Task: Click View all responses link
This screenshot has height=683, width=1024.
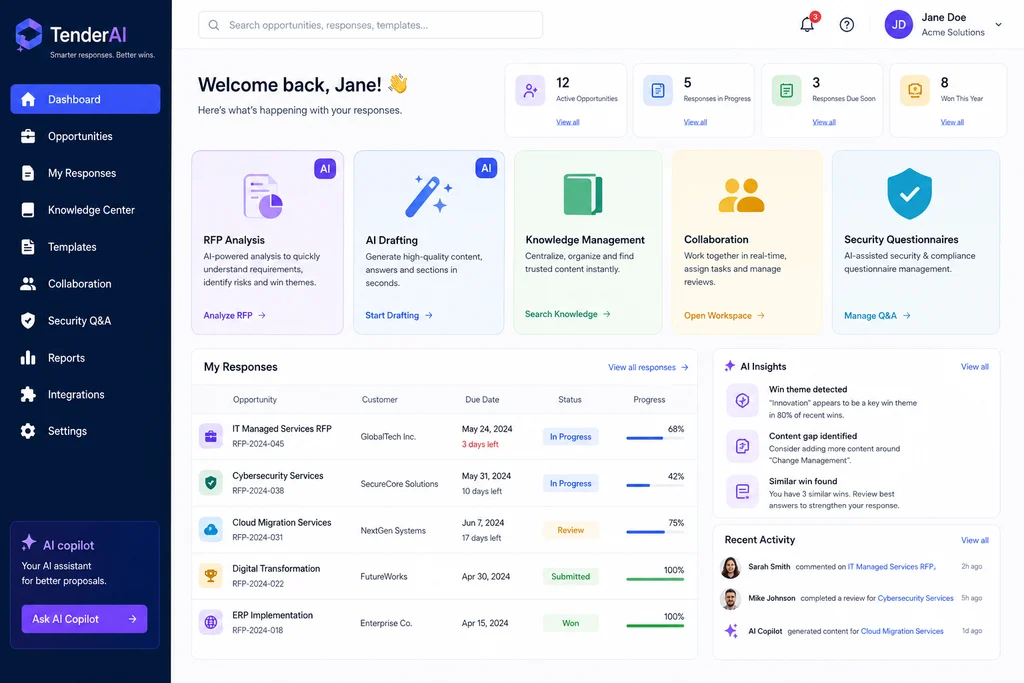Action: pos(648,367)
